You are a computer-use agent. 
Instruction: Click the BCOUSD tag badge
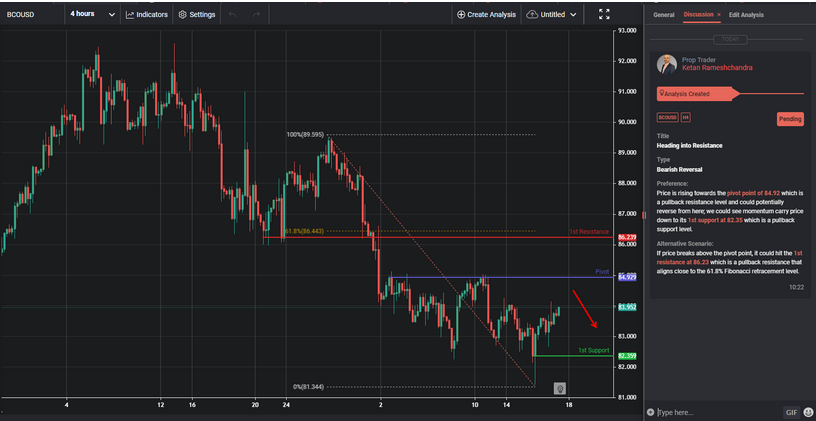click(668, 118)
